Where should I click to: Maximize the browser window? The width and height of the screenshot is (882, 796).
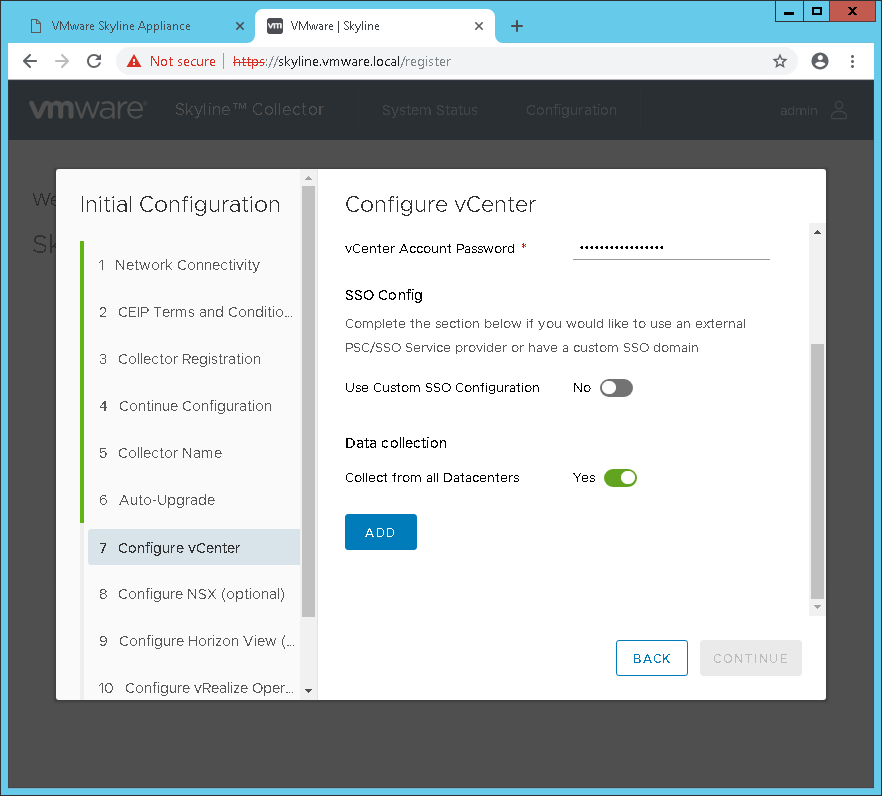[x=817, y=11]
